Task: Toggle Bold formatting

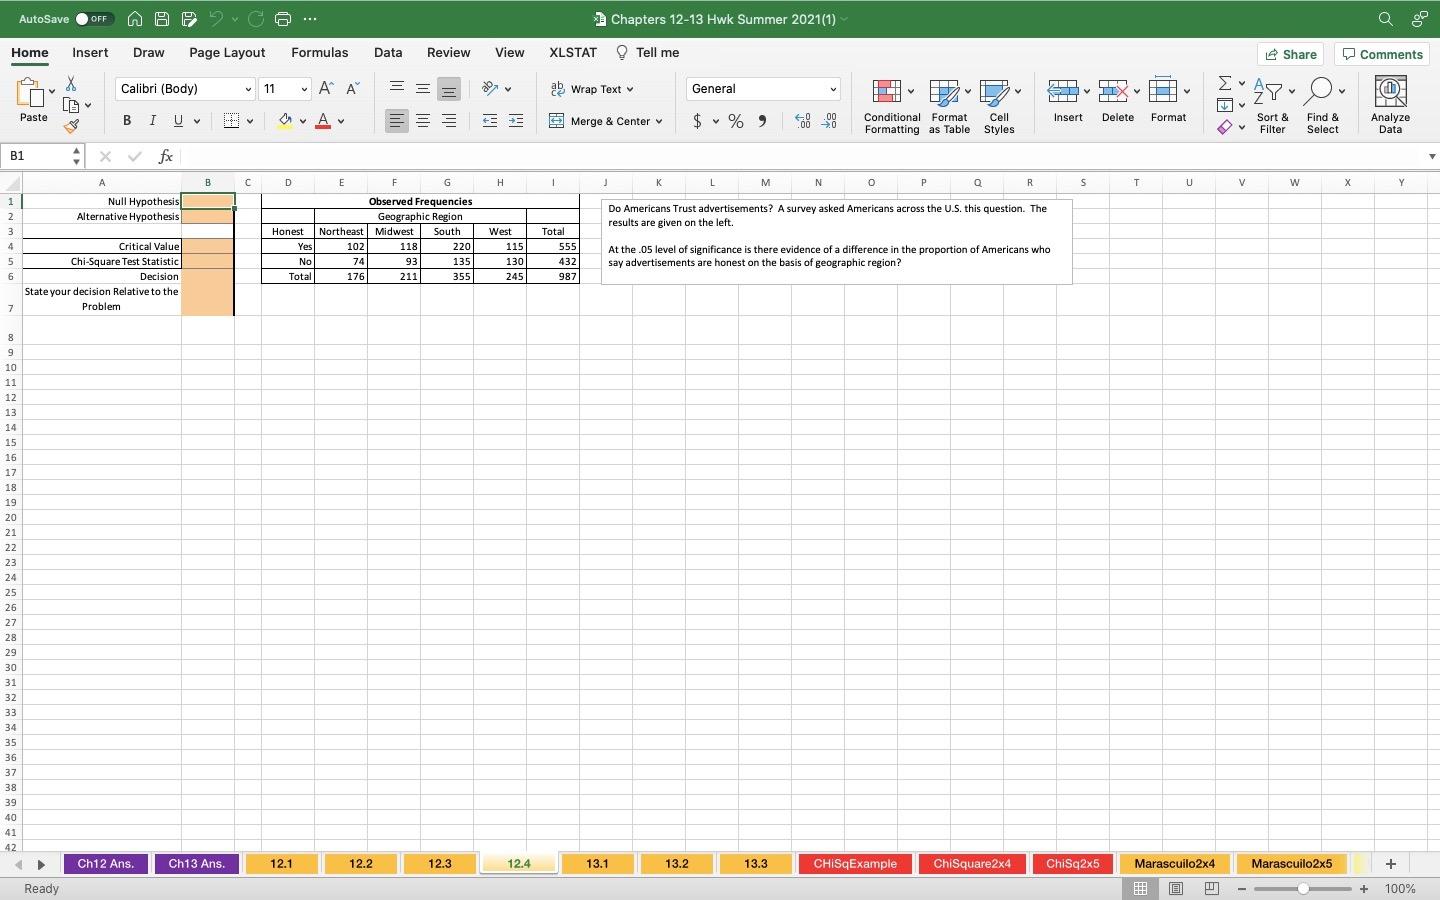Action: (127, 121)
